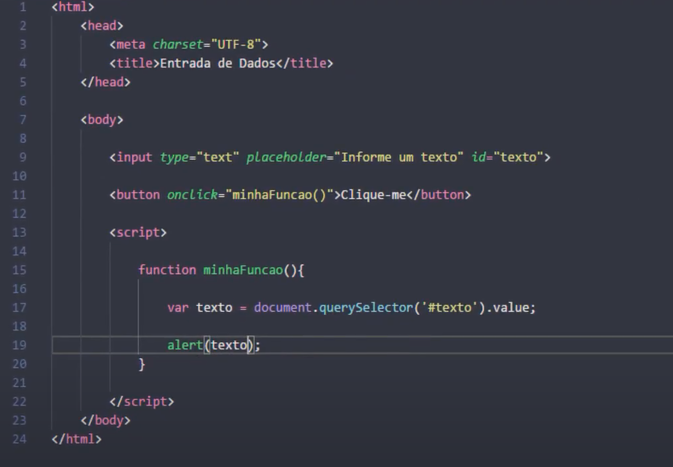The image size is (673, 467).
Task: Click line number 24 in the gutter
Action: click(19, 439)
